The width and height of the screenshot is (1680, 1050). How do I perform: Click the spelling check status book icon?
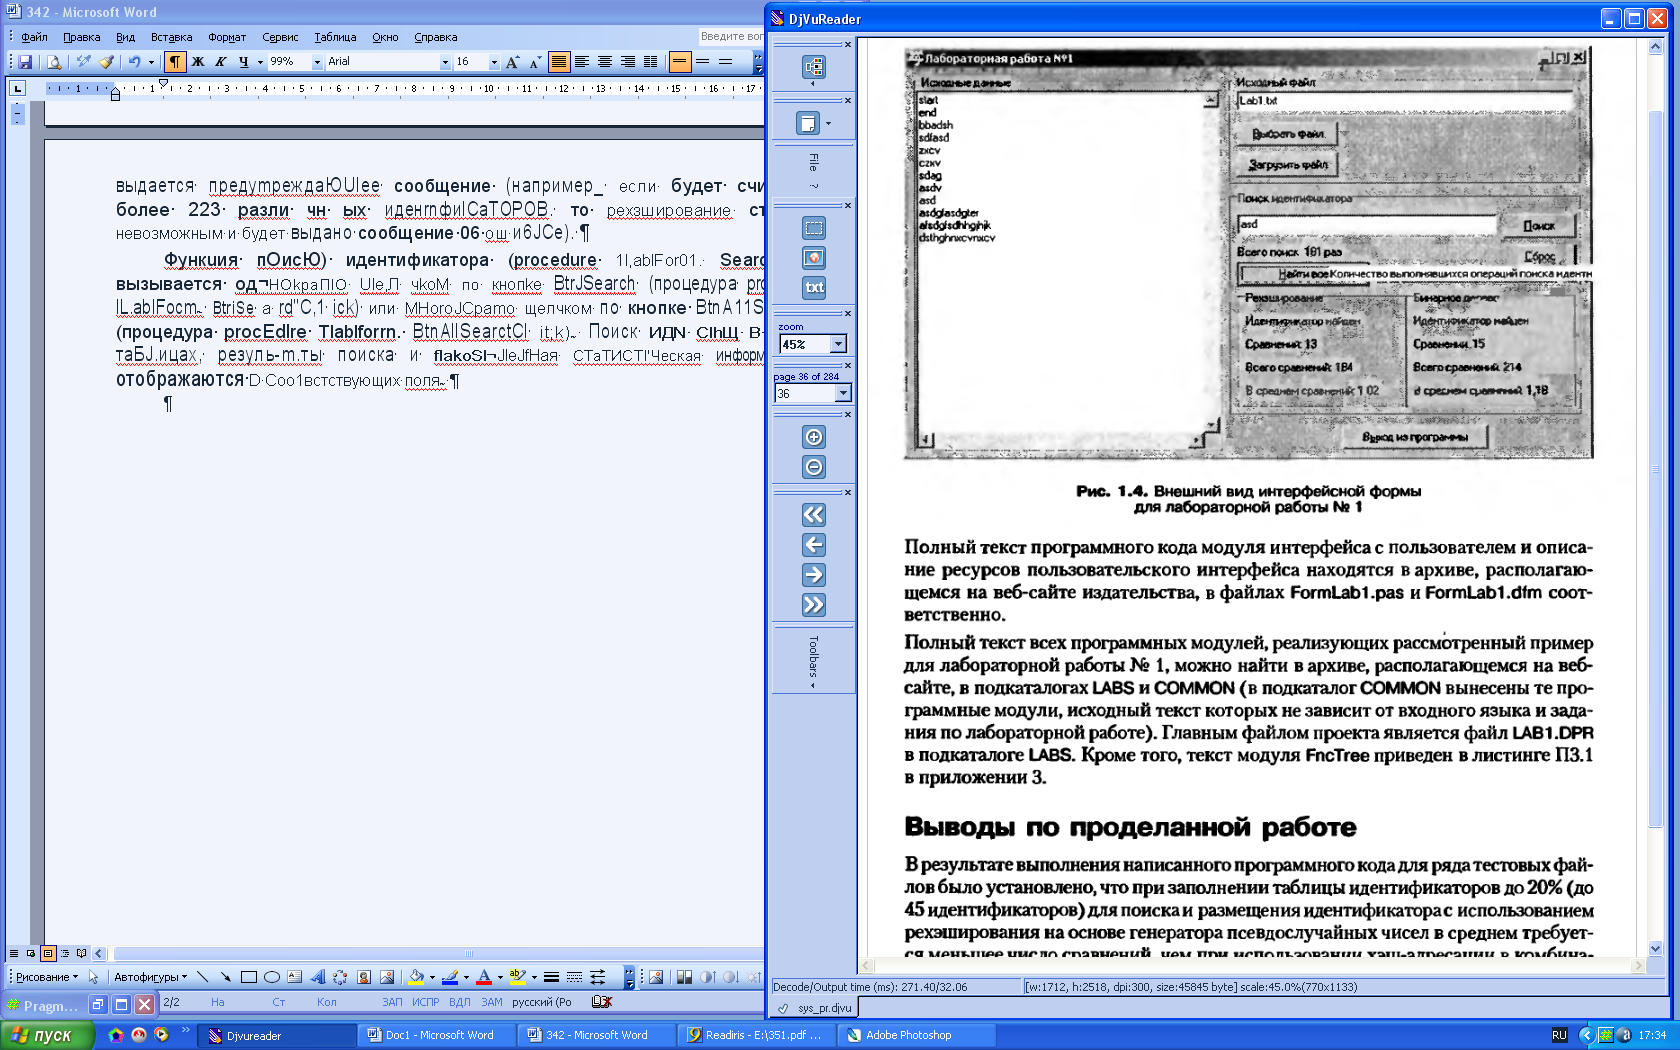[601, 1001]
